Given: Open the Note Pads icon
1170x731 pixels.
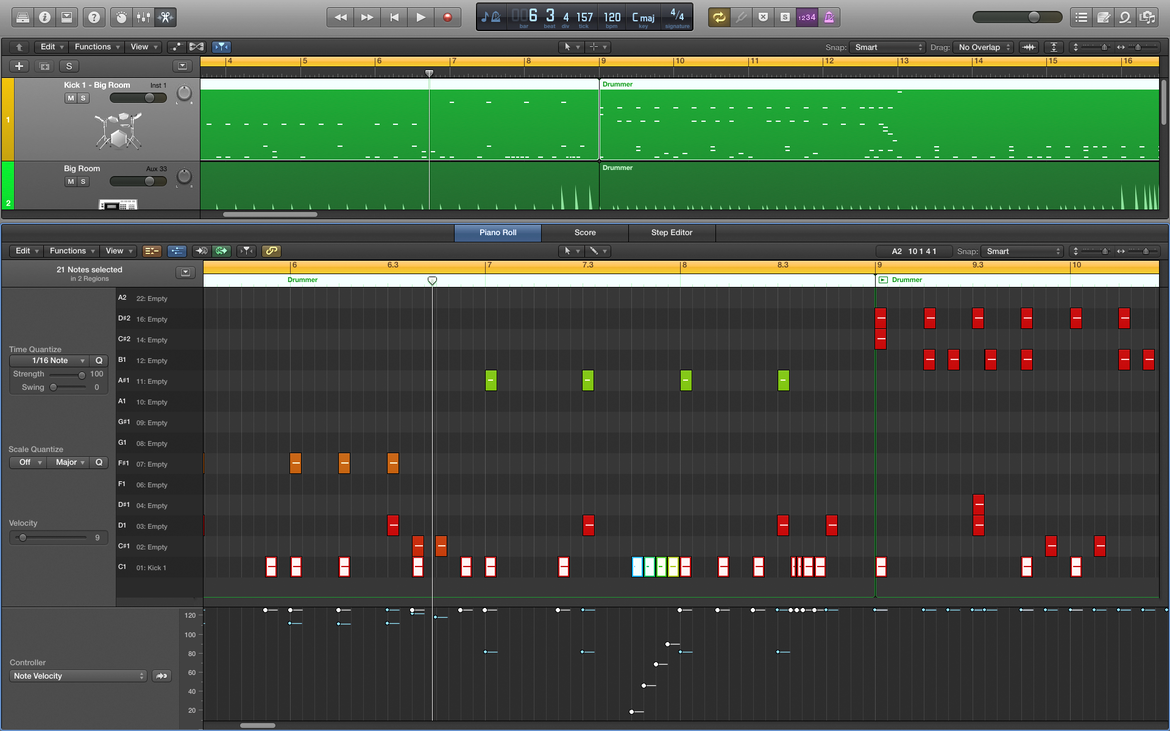Looking at the screenshot, I should tap(1104, 16).
